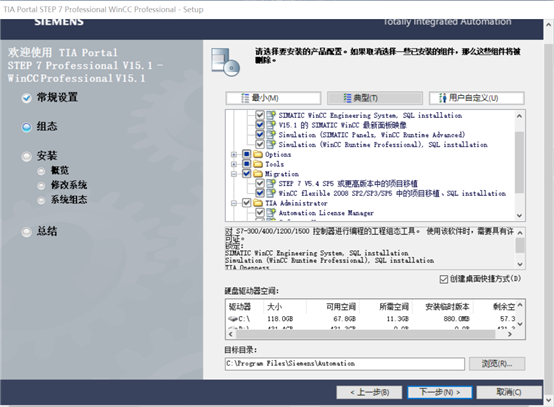Collapse the Migration tree node

click(x=234, y=174)
